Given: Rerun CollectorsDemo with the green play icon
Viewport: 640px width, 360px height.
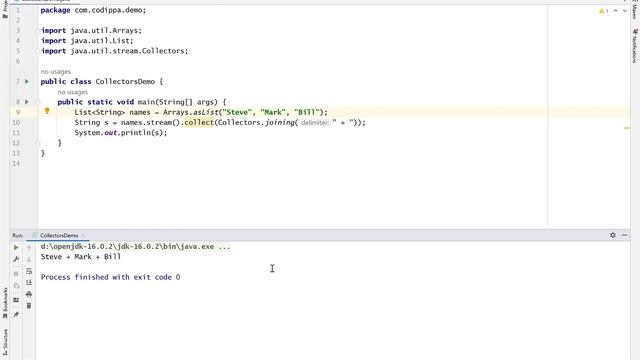Looking at the screenshot, I should tap(16, 247).
